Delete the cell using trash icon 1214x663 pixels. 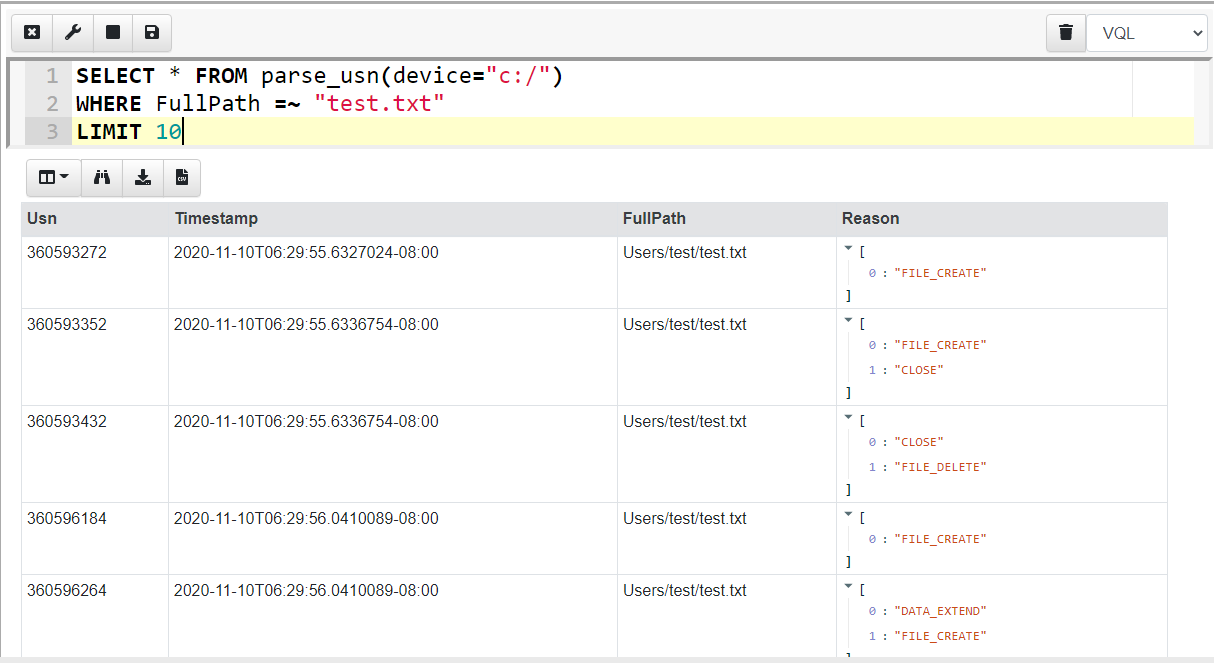coord(1066,33)
